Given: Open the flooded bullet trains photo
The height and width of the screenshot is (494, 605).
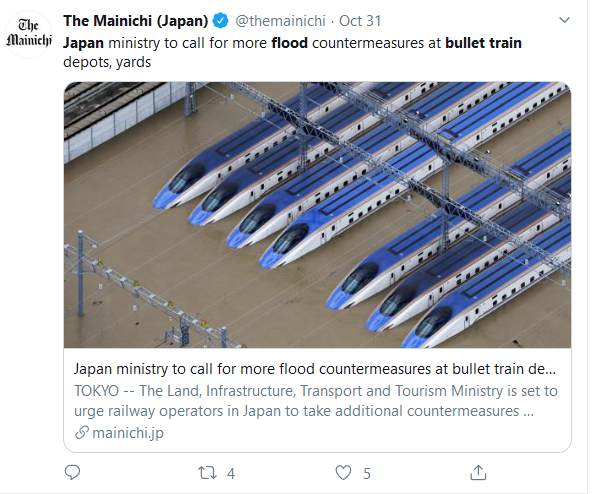Looking at the screenshot, I should (317, 214).
